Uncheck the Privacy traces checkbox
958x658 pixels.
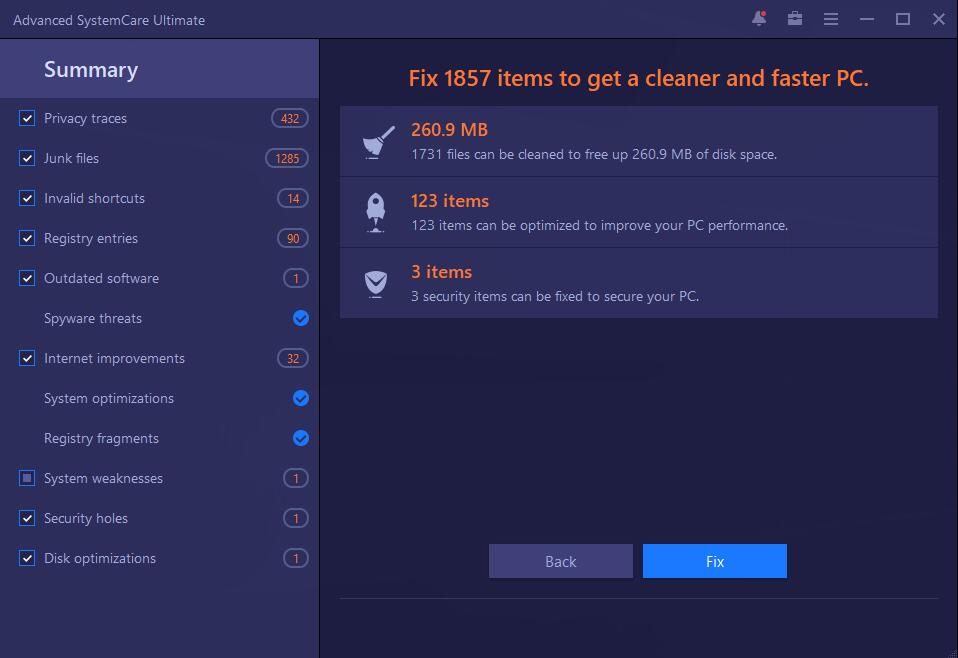(x=27, y=118)
